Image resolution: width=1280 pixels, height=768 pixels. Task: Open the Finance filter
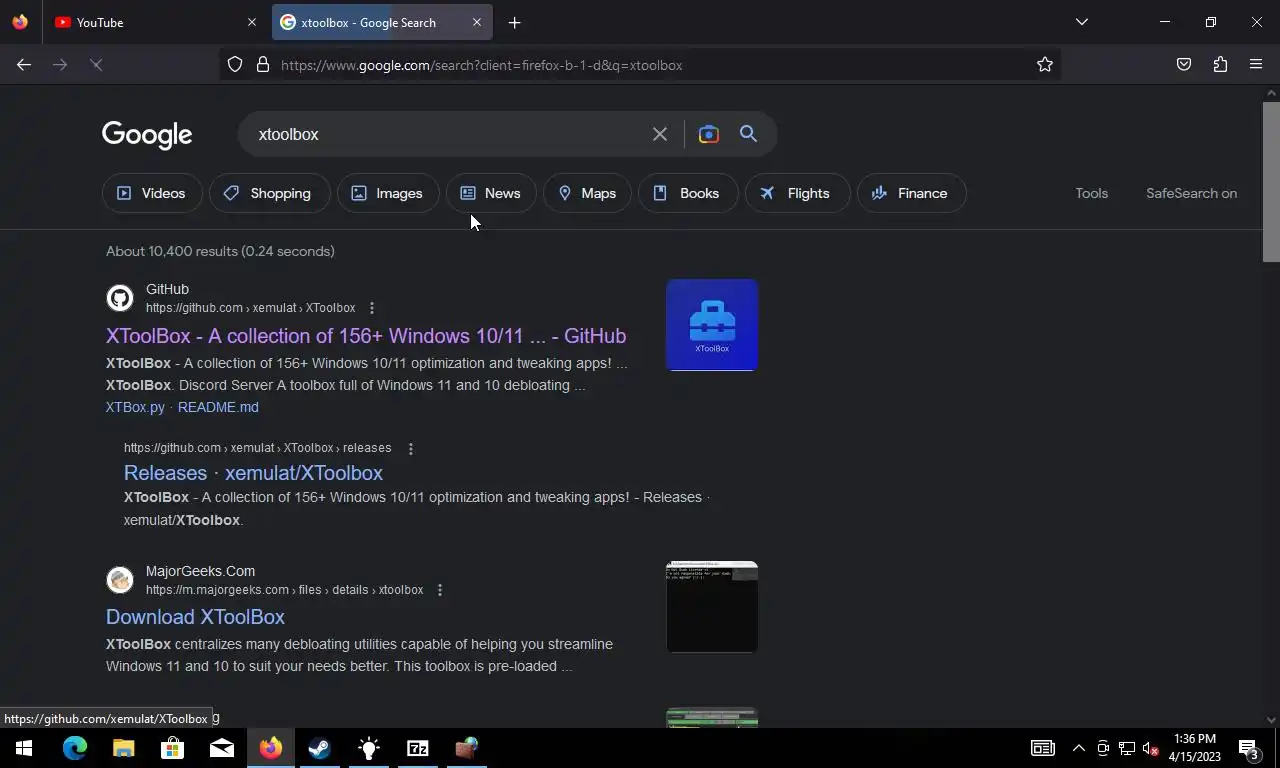tap(912, 193)
